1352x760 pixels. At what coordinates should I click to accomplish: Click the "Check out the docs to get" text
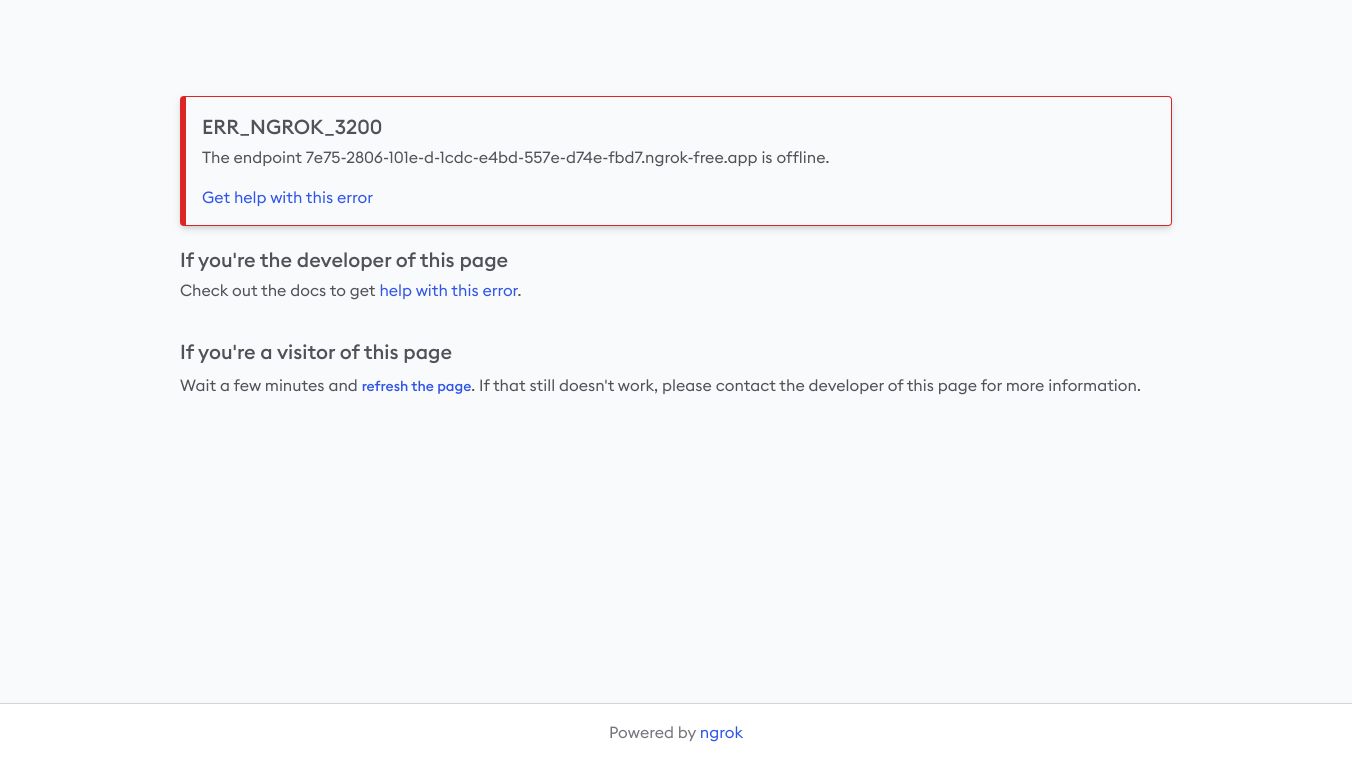(x=278, y=291)
